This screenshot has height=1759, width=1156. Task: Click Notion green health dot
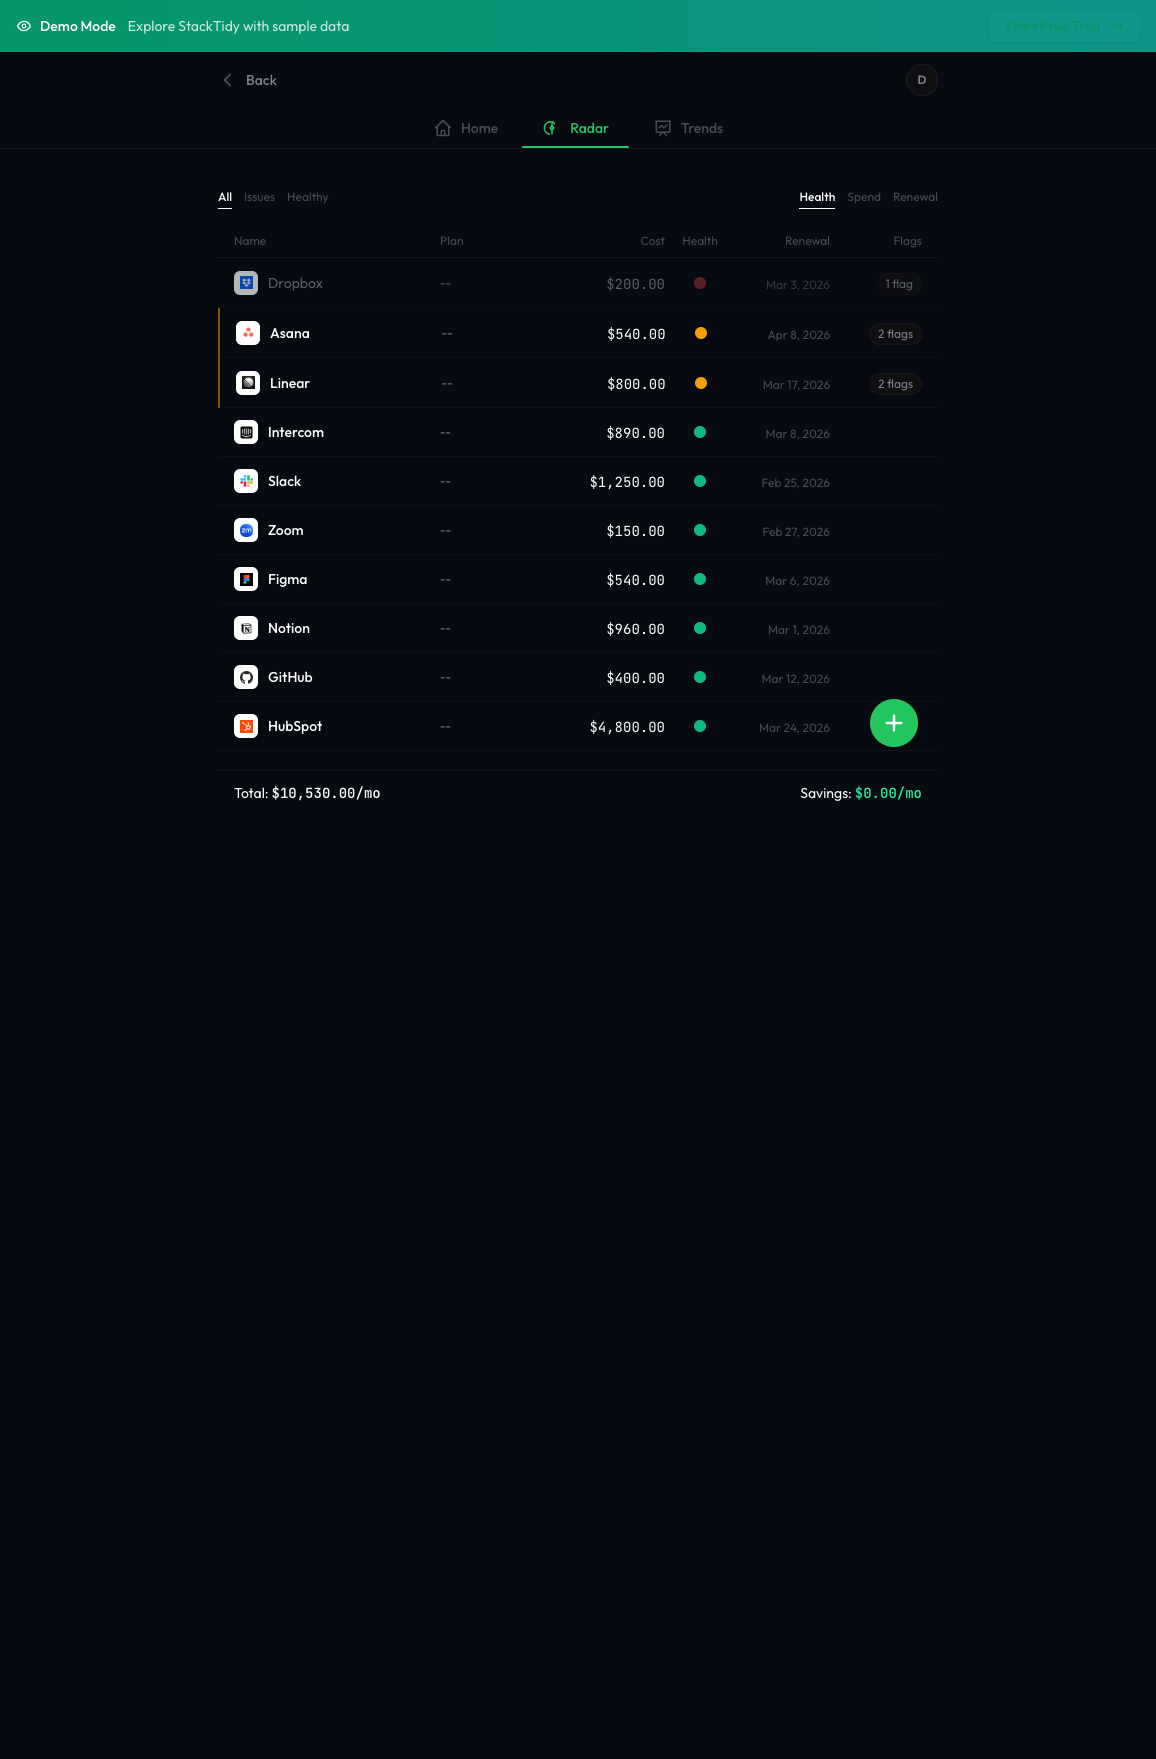coord(700,628)
